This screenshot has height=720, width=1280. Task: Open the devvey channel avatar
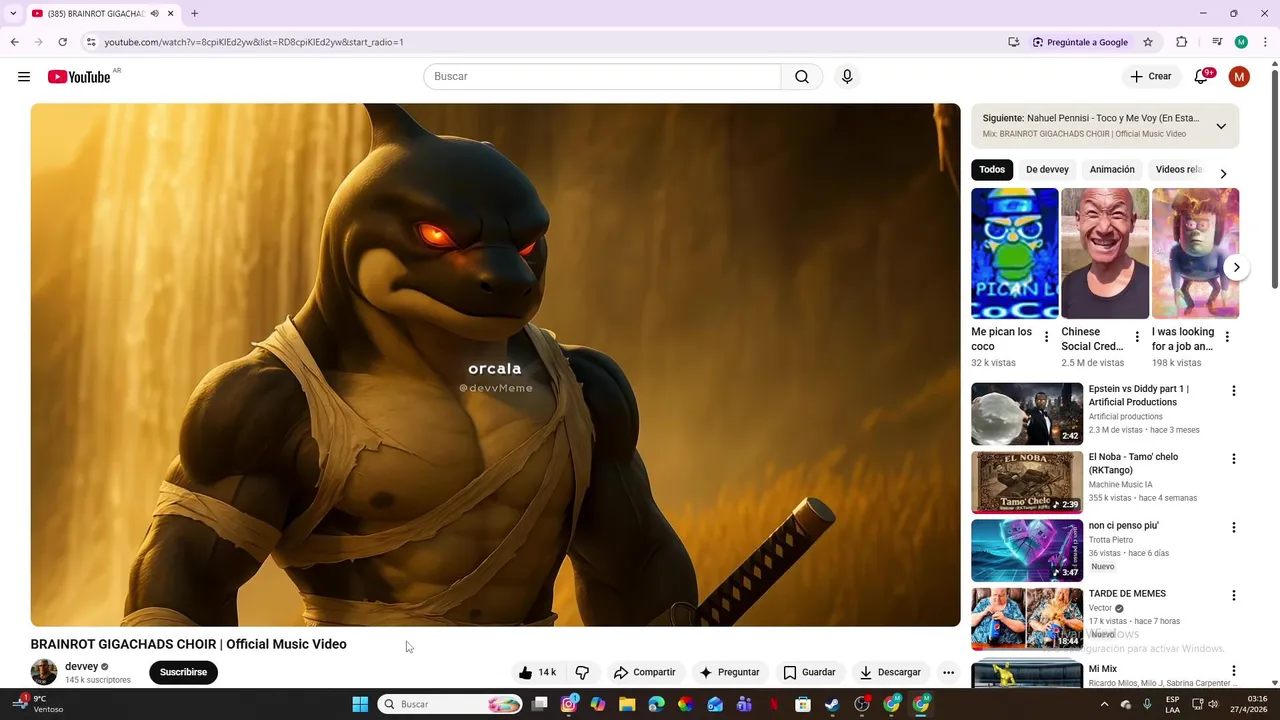pos(44,673)
